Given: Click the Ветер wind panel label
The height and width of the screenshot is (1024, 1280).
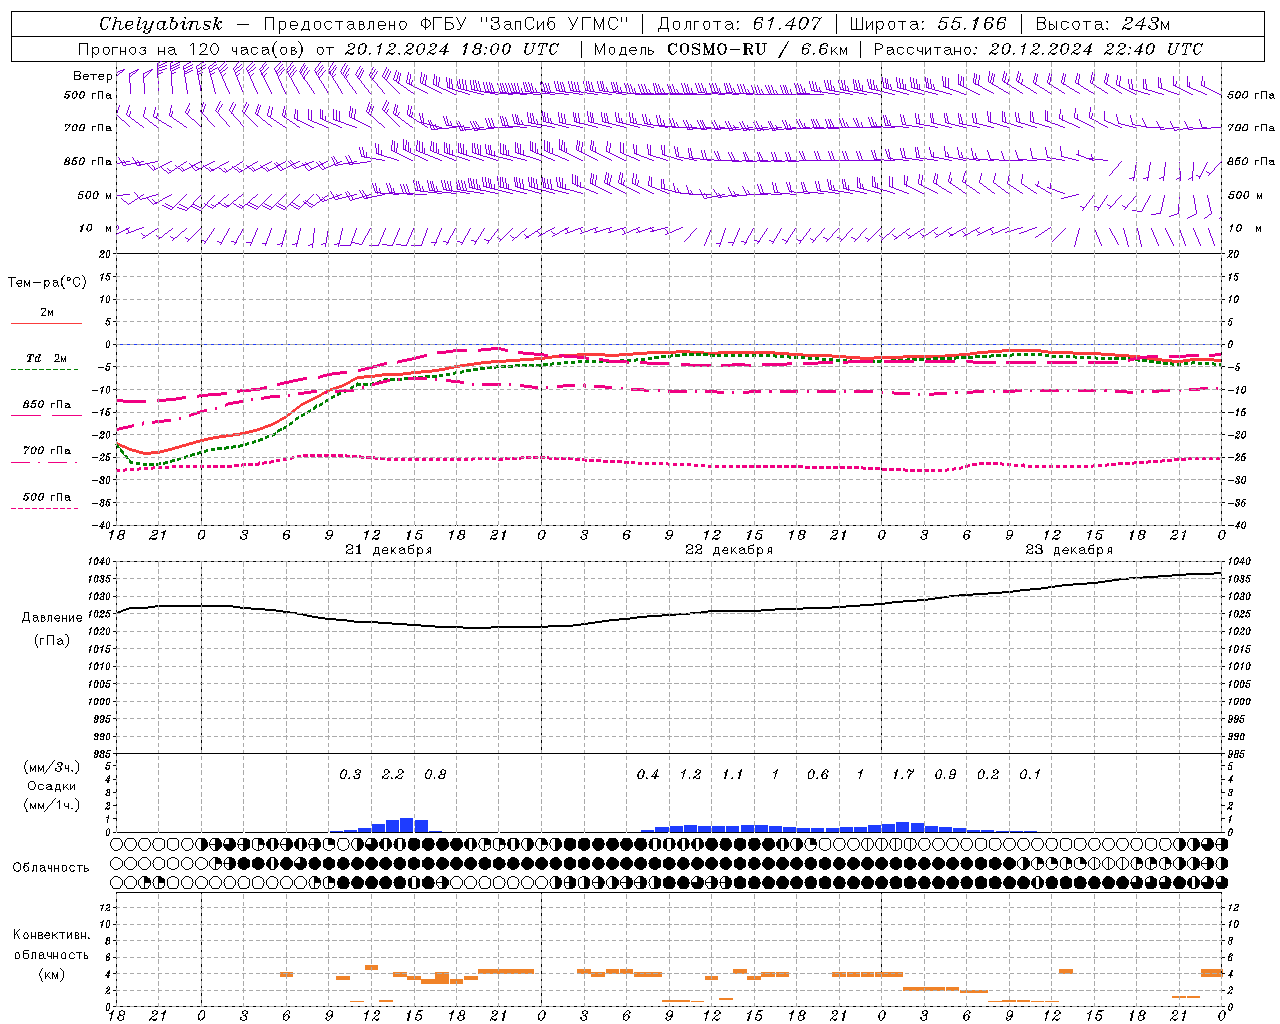Looking at the screenshot, I should click(93, 76).
